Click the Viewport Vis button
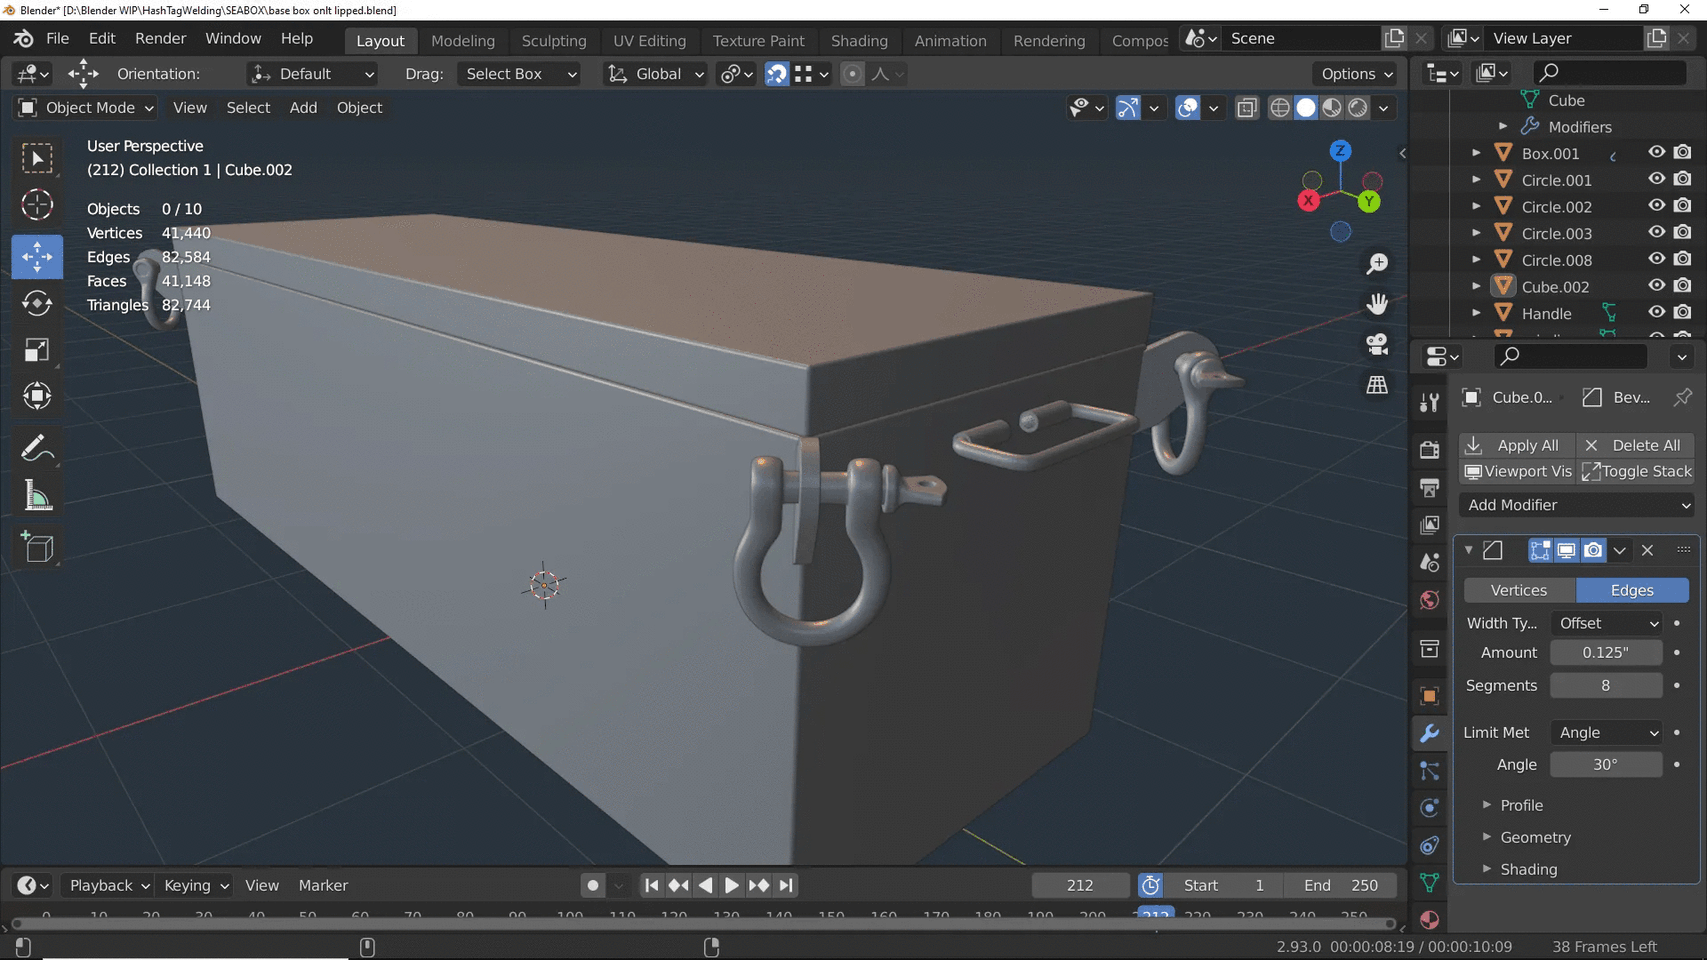This screenshot has width=1707, height=960. 1517,471
